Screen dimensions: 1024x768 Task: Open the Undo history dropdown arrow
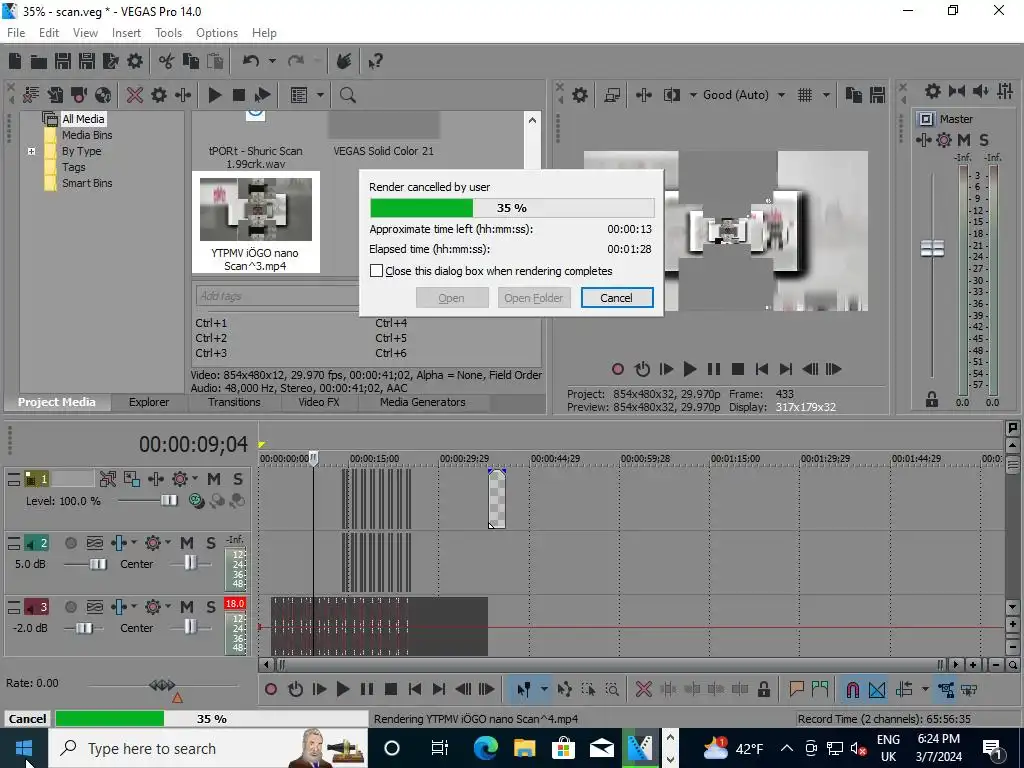[272, 61]
